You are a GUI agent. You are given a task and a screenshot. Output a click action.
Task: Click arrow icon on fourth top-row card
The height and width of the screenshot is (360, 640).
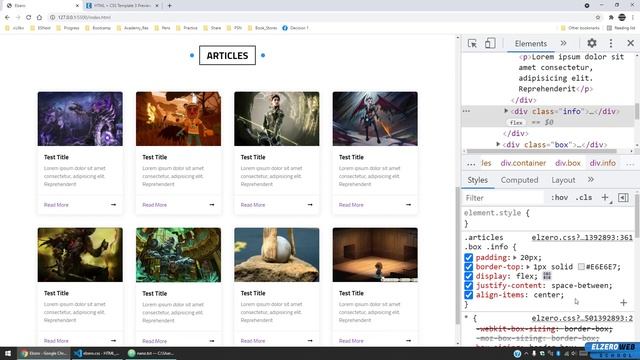409,205
